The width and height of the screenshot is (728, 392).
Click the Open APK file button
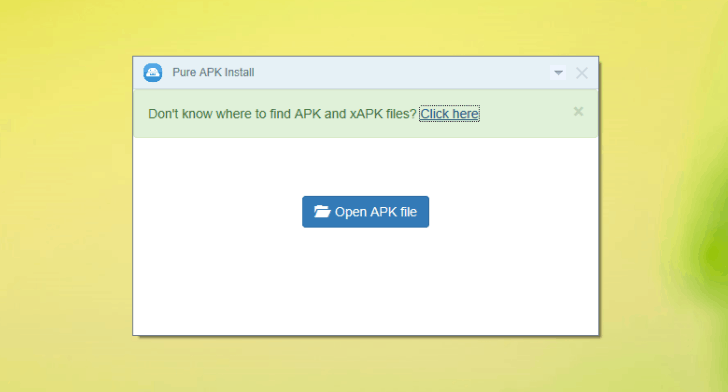point(365,212)
